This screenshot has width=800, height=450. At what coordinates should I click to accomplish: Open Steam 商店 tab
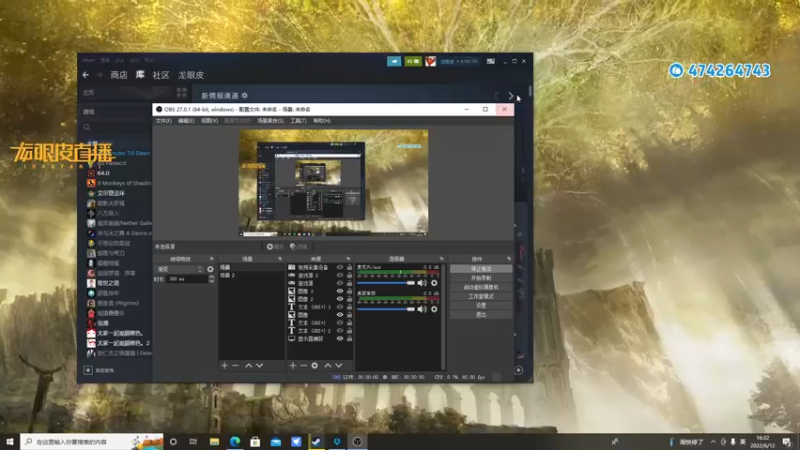119,75
